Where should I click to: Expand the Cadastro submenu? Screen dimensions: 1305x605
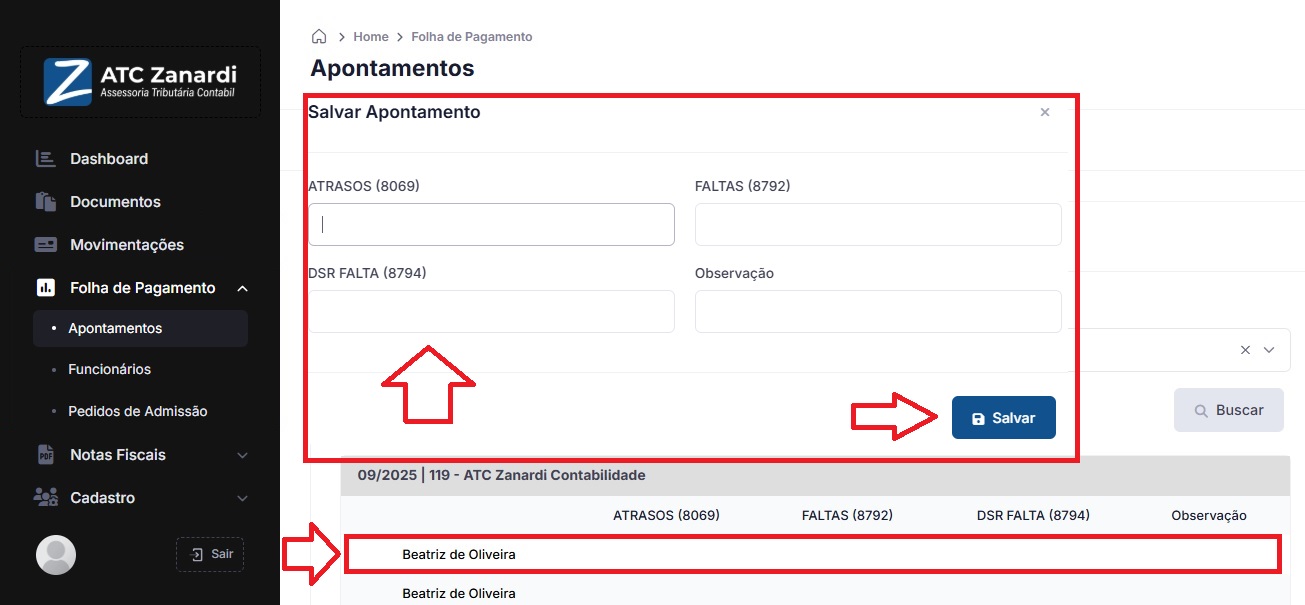pos(242,498)
